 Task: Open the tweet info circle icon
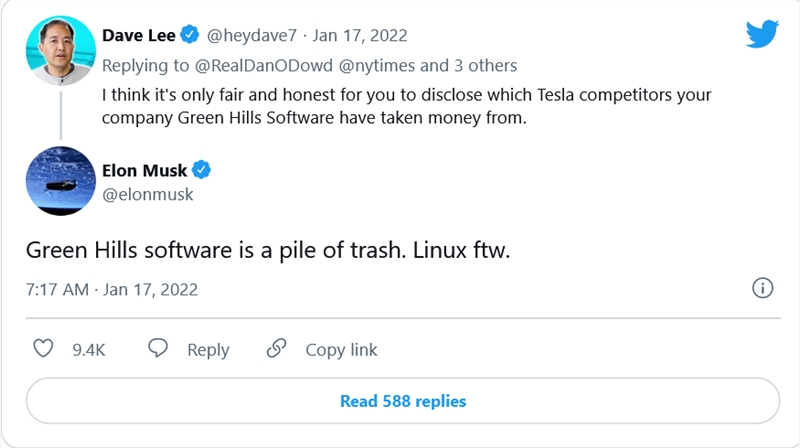click(x=762, y=288)
